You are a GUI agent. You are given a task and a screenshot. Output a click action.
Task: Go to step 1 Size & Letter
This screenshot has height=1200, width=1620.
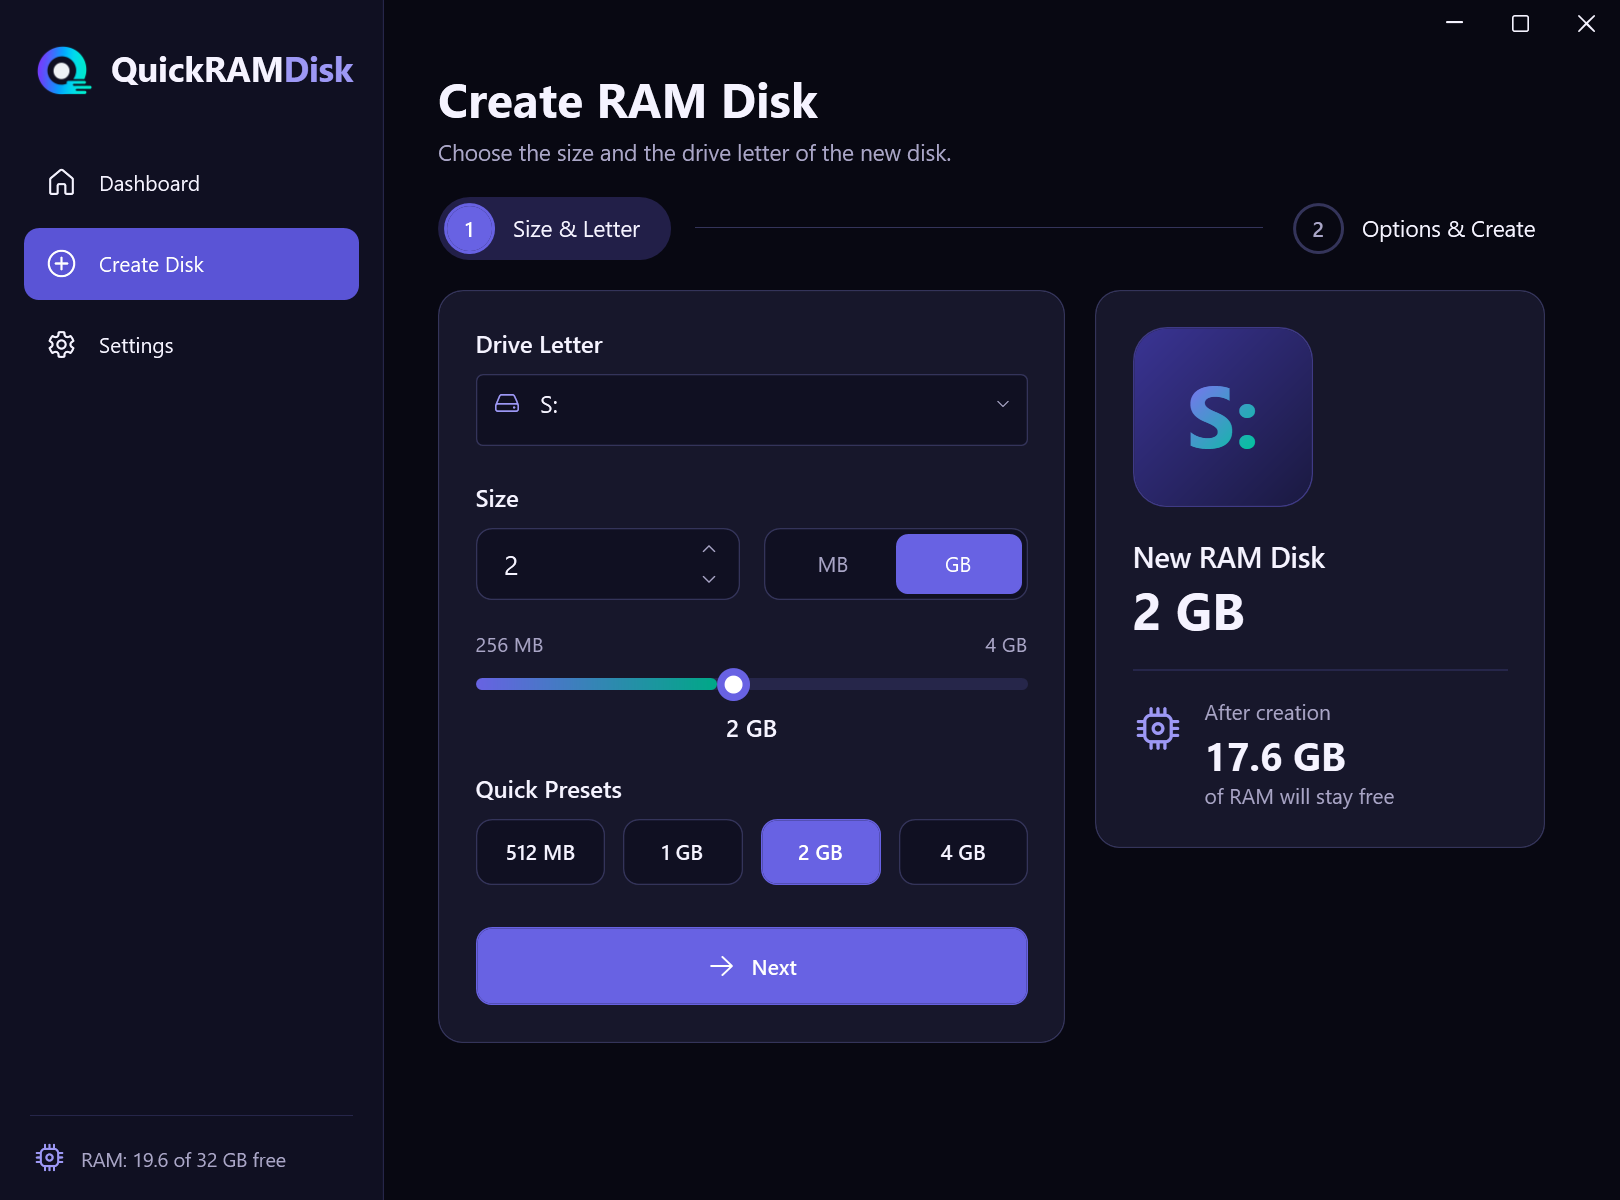point(554,229)
